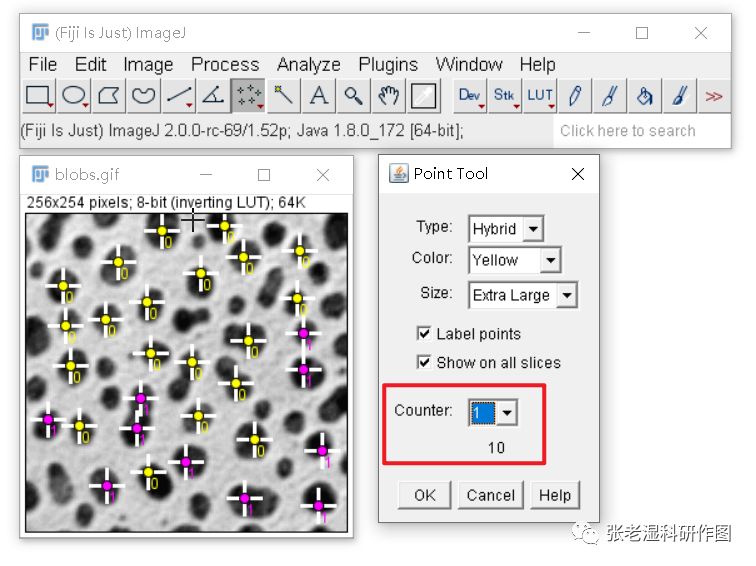Maximize the blobs.gif window

coord(264,175)
